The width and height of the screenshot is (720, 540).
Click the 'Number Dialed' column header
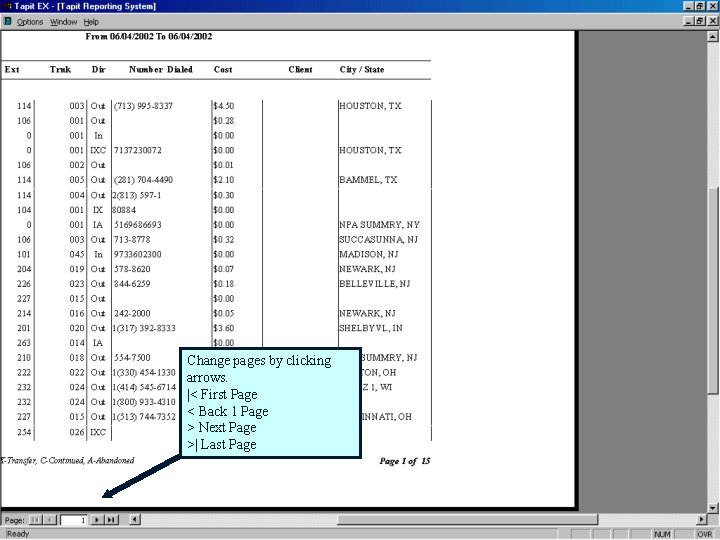coord(161,69)
